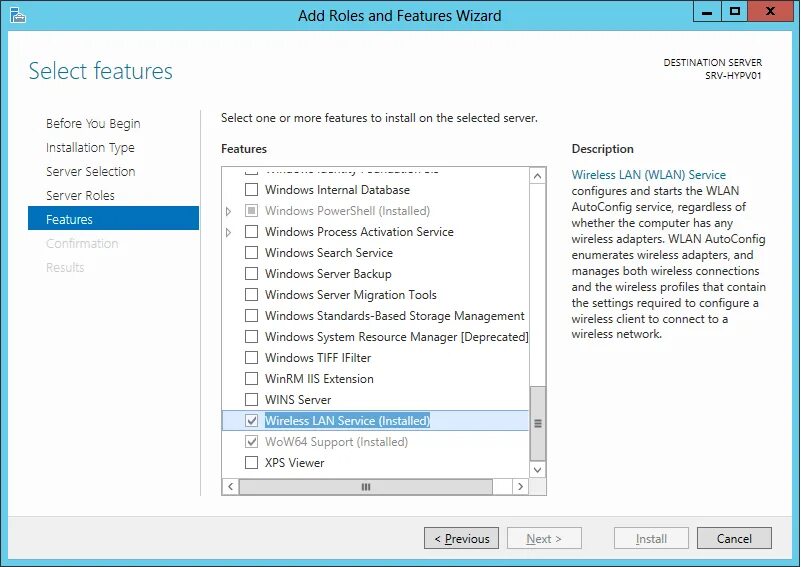Click the vertical scrollbar thumb

538,423
